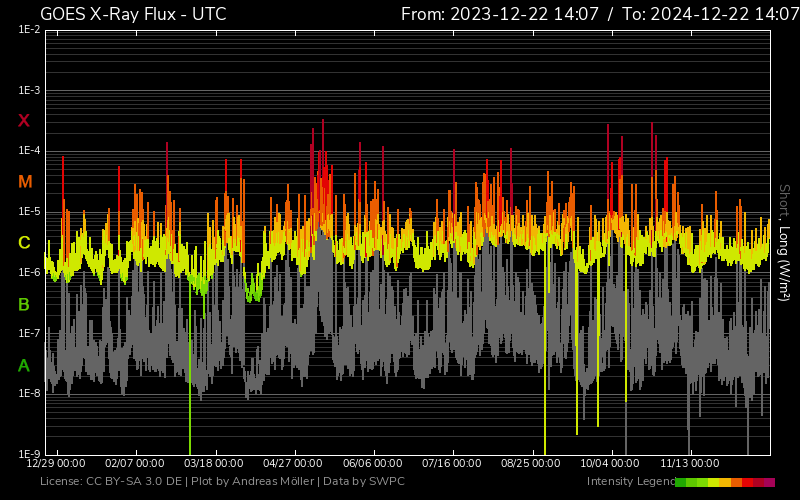This screenshot has width=800, height=500.
Task: Click the Intensity Legend text label
Action: click(630, 482)
